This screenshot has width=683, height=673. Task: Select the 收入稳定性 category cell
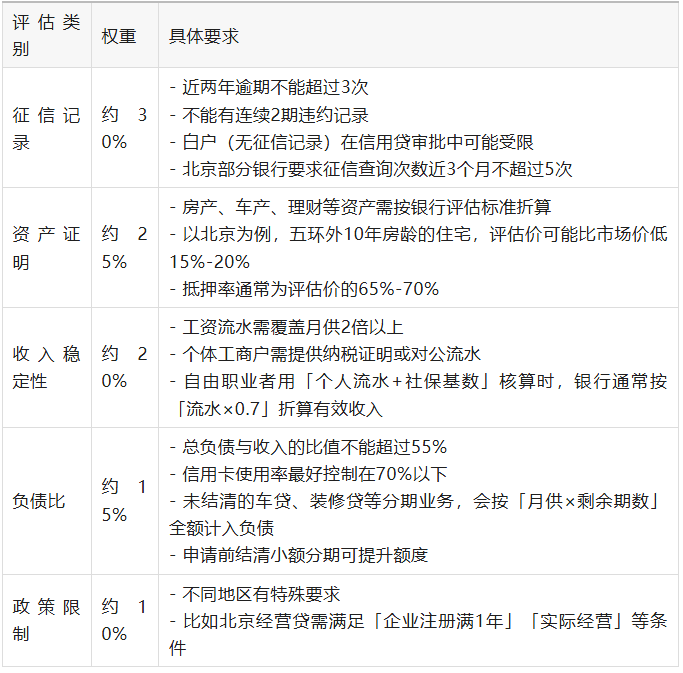(46, 368)
